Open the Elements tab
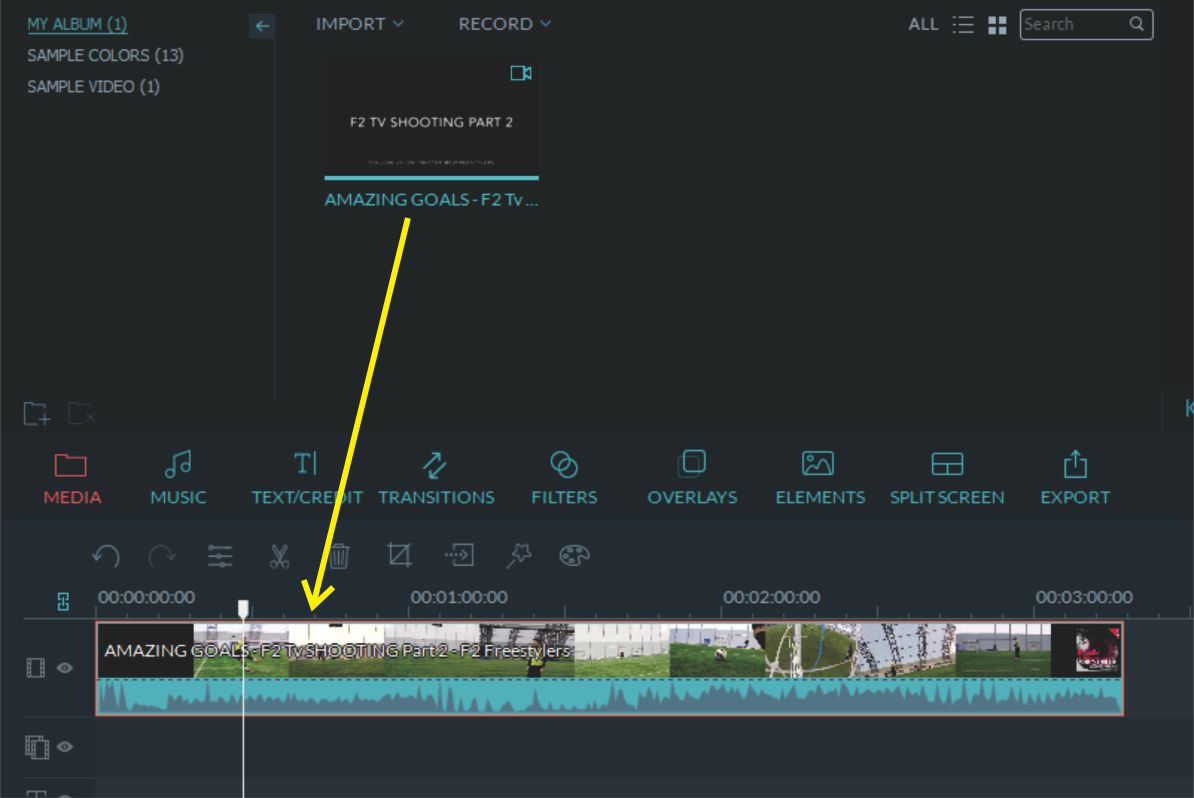 (820, 479)
